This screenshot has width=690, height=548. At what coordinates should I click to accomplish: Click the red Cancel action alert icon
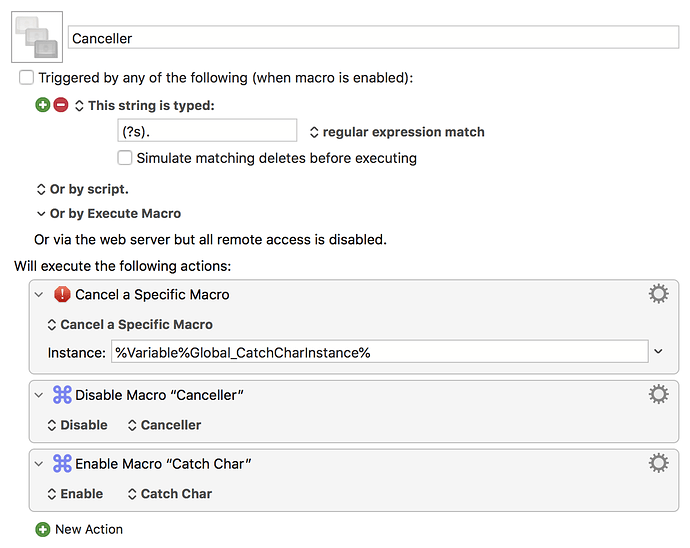pyautogui.click(x=62, y=295)
